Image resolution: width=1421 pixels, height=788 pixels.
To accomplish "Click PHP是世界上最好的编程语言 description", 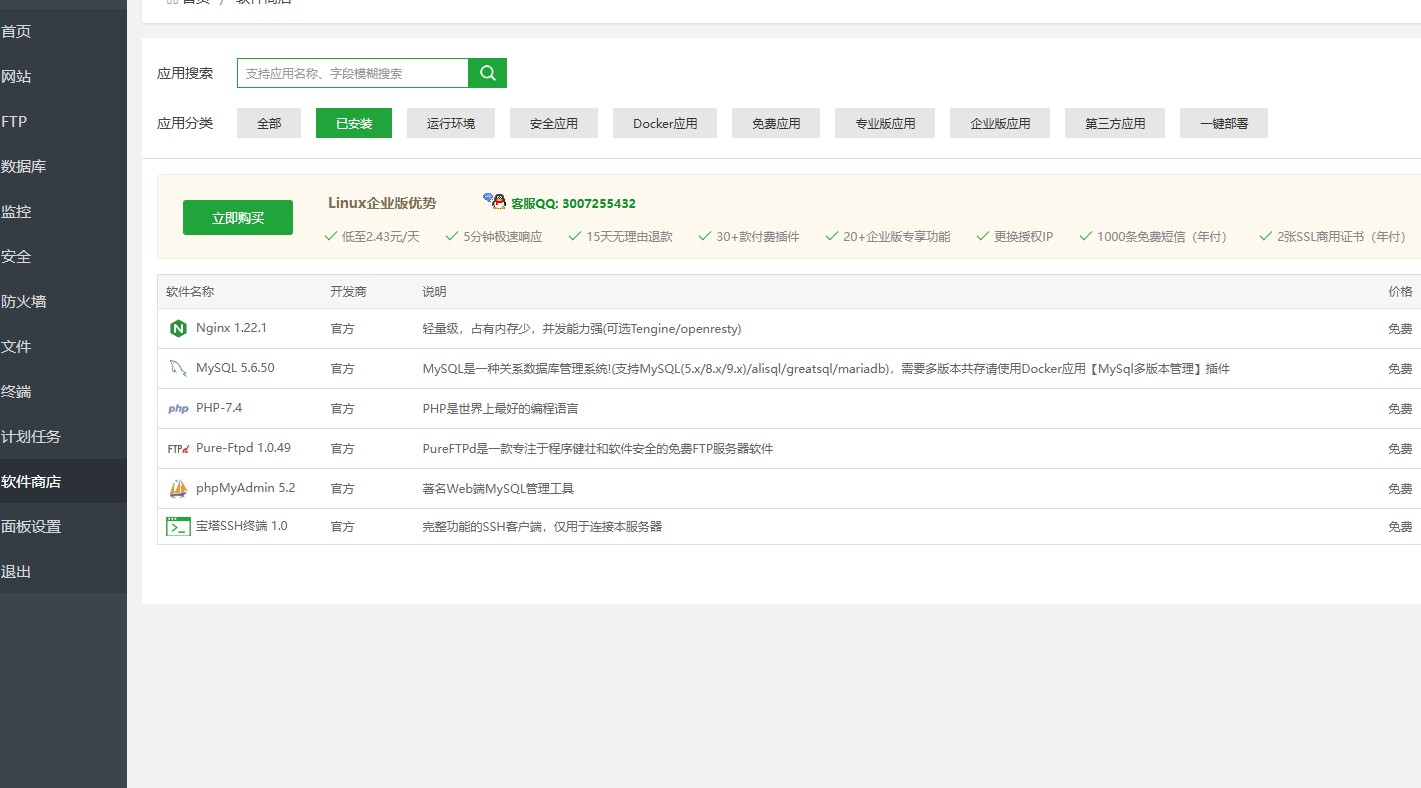I will pyautogui.click(x=500, y=409).
